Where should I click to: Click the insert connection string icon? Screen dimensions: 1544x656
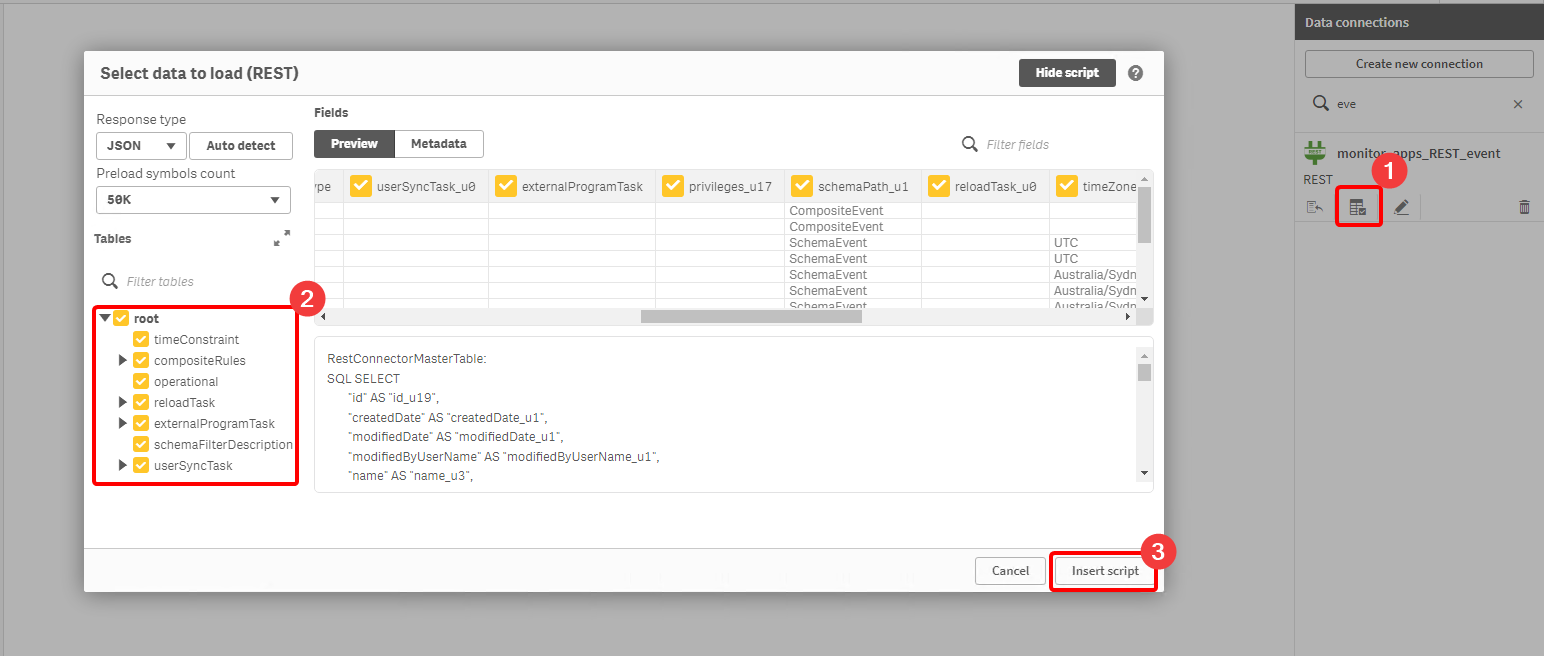tap(1315, 207)
